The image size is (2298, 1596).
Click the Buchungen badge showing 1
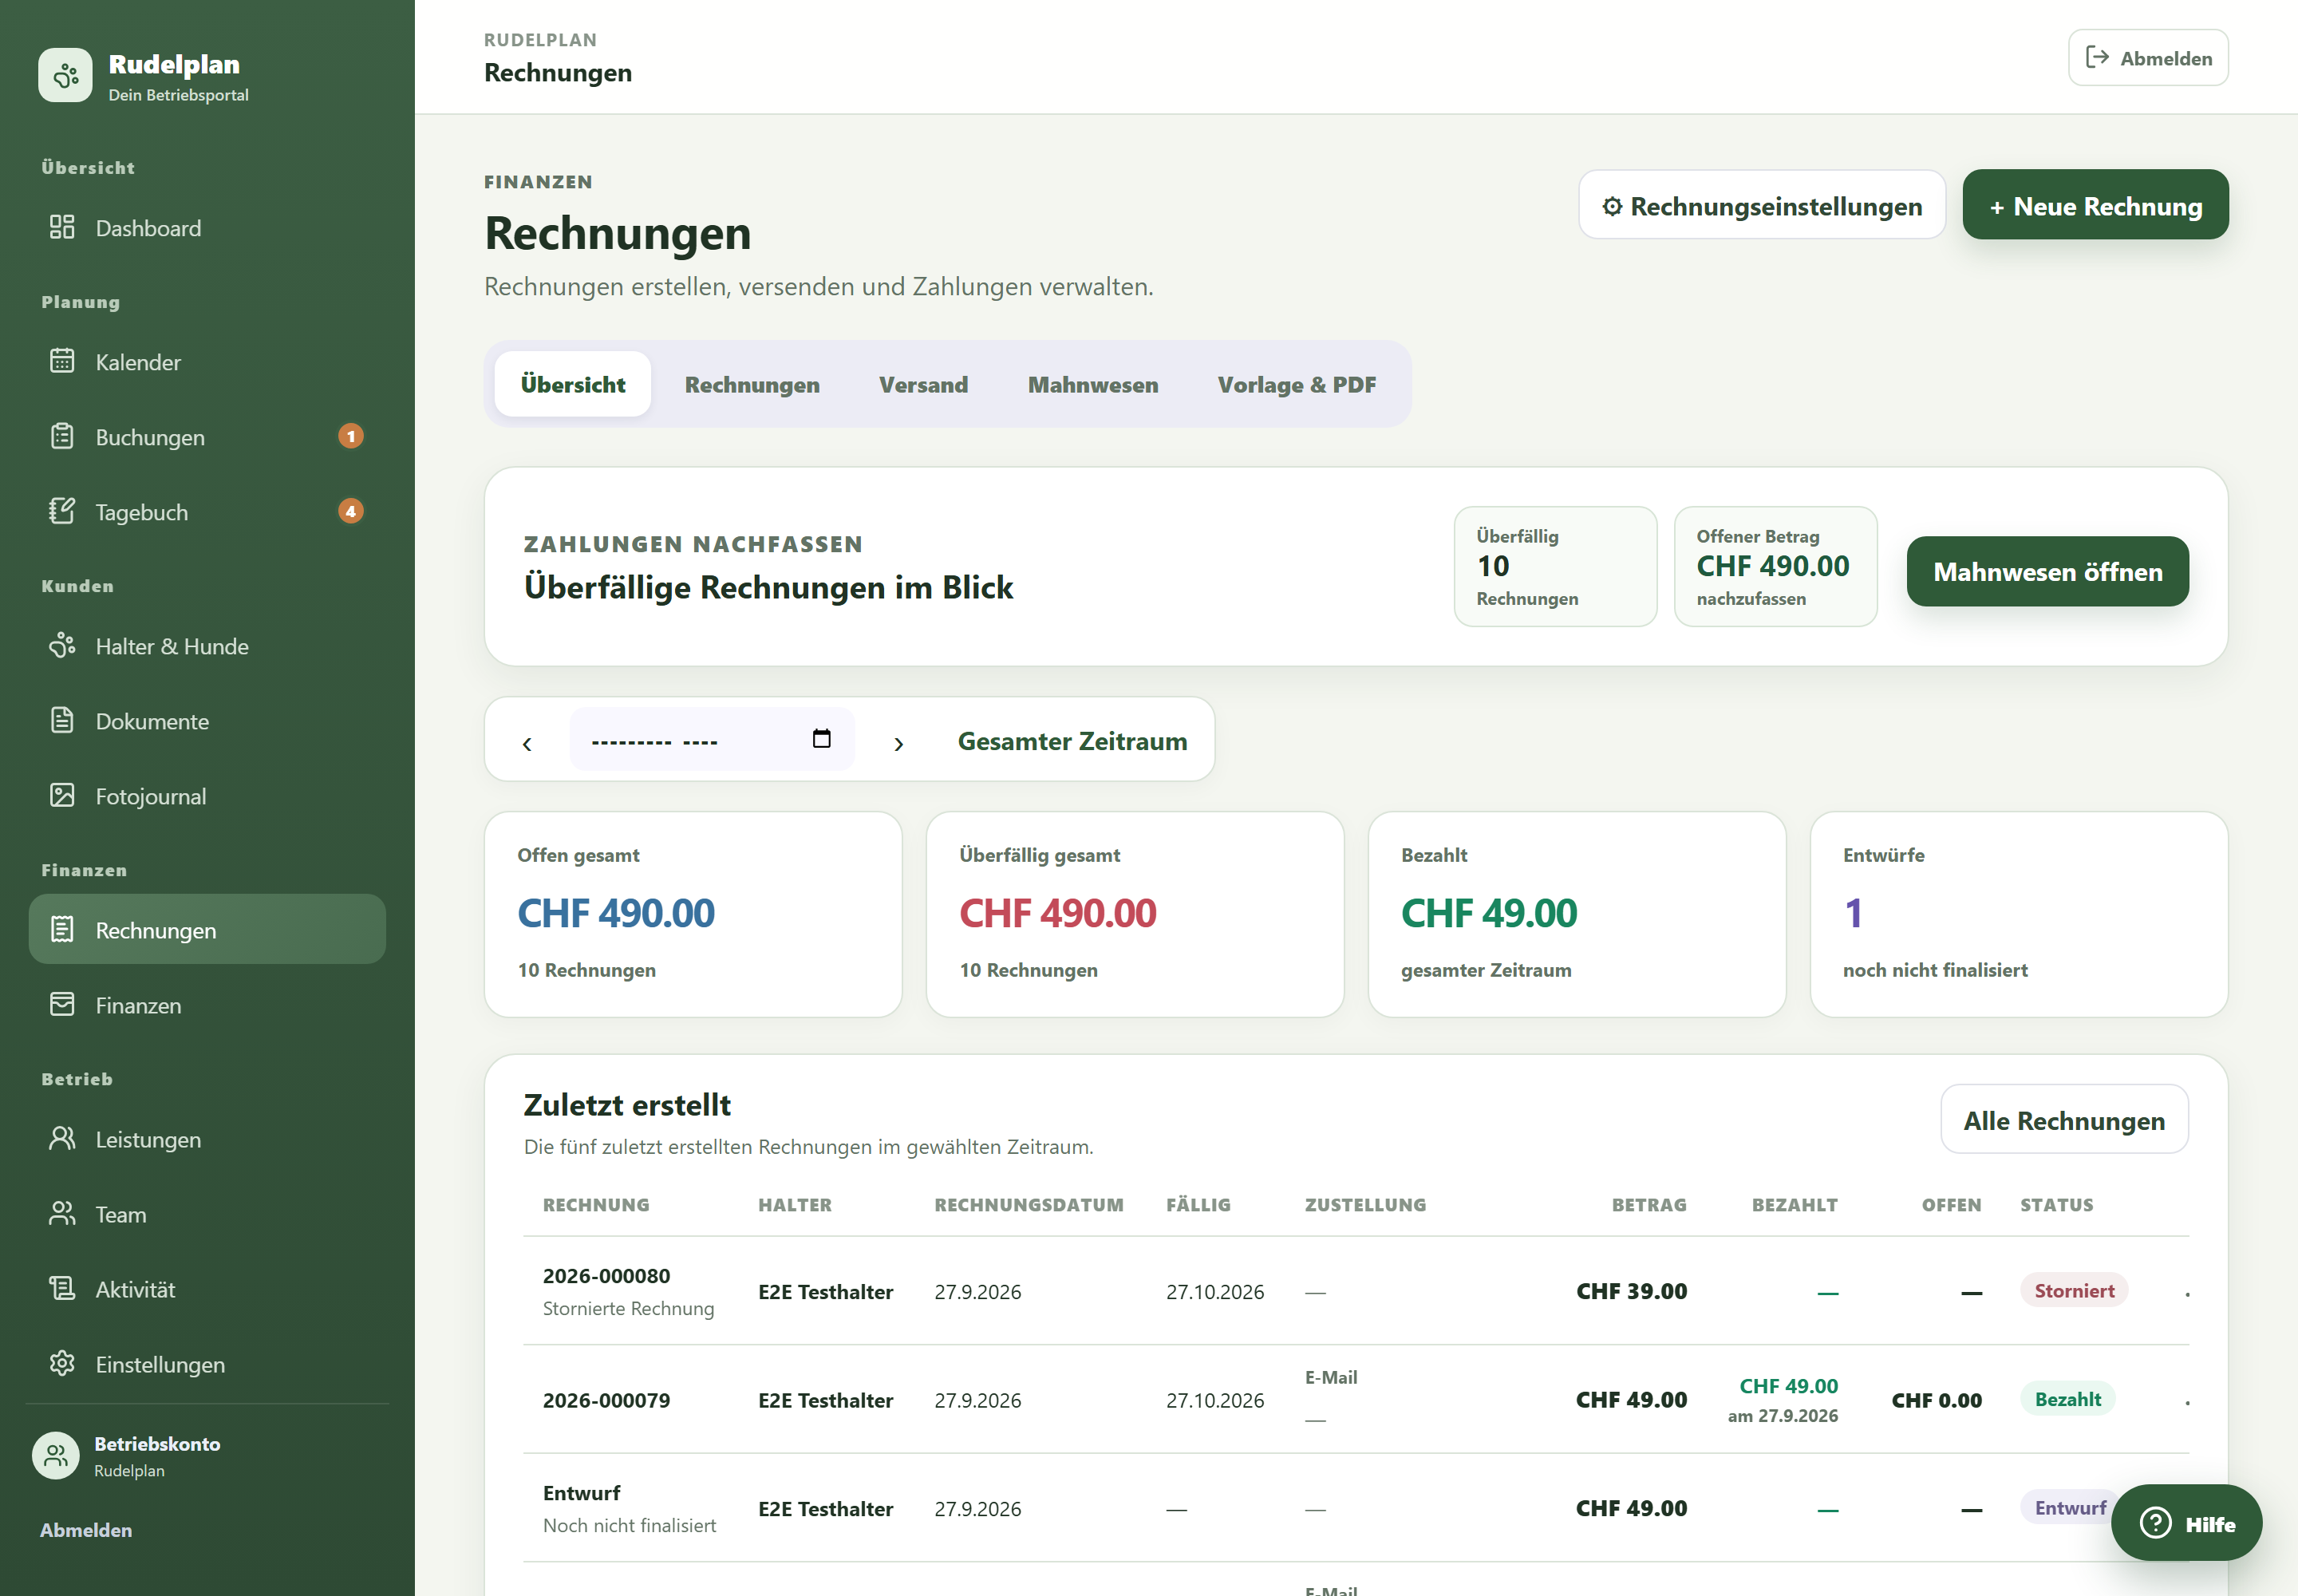(x=351, y=436)
